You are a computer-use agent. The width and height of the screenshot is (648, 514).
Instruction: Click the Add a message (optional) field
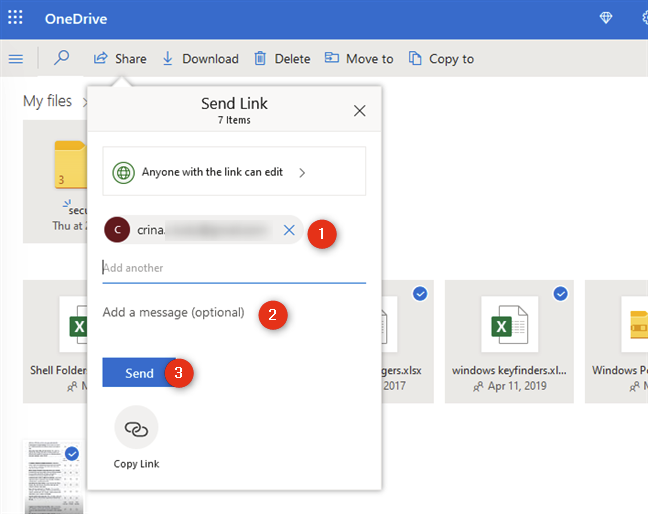[174, 312]
